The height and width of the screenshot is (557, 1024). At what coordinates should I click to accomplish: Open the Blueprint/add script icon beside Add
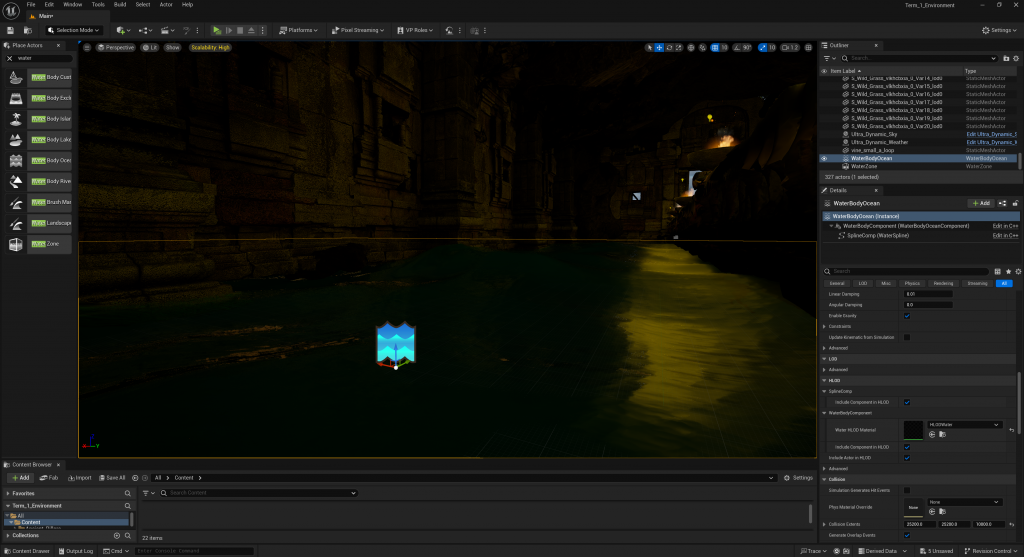click(1002, 203)
